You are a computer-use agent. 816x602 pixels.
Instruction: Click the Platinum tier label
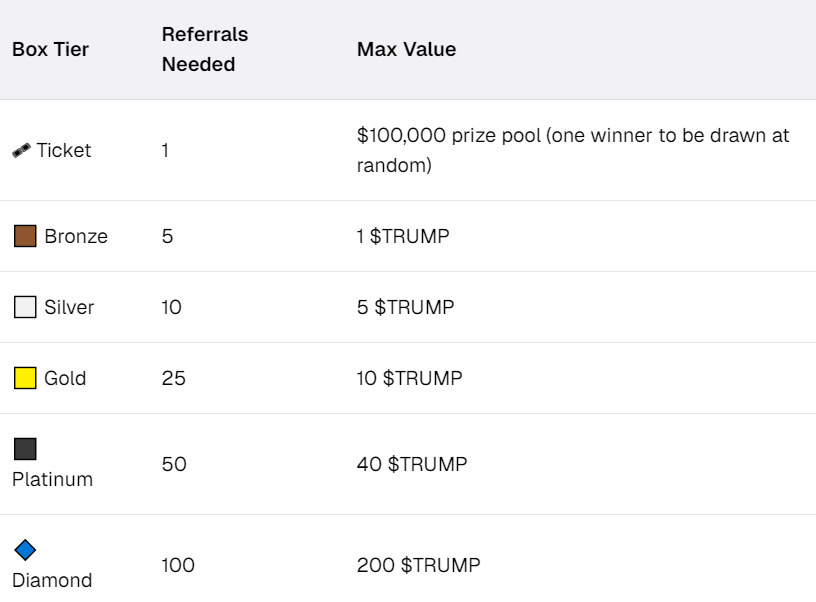[x=53, y=479]
